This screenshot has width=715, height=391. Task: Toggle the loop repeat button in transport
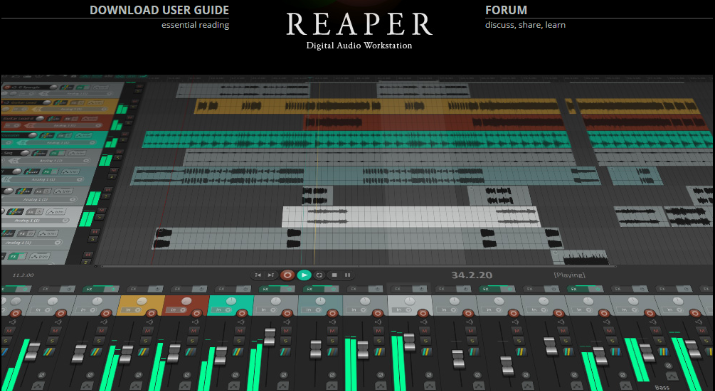pyautogui.click(x=320, y=275)
